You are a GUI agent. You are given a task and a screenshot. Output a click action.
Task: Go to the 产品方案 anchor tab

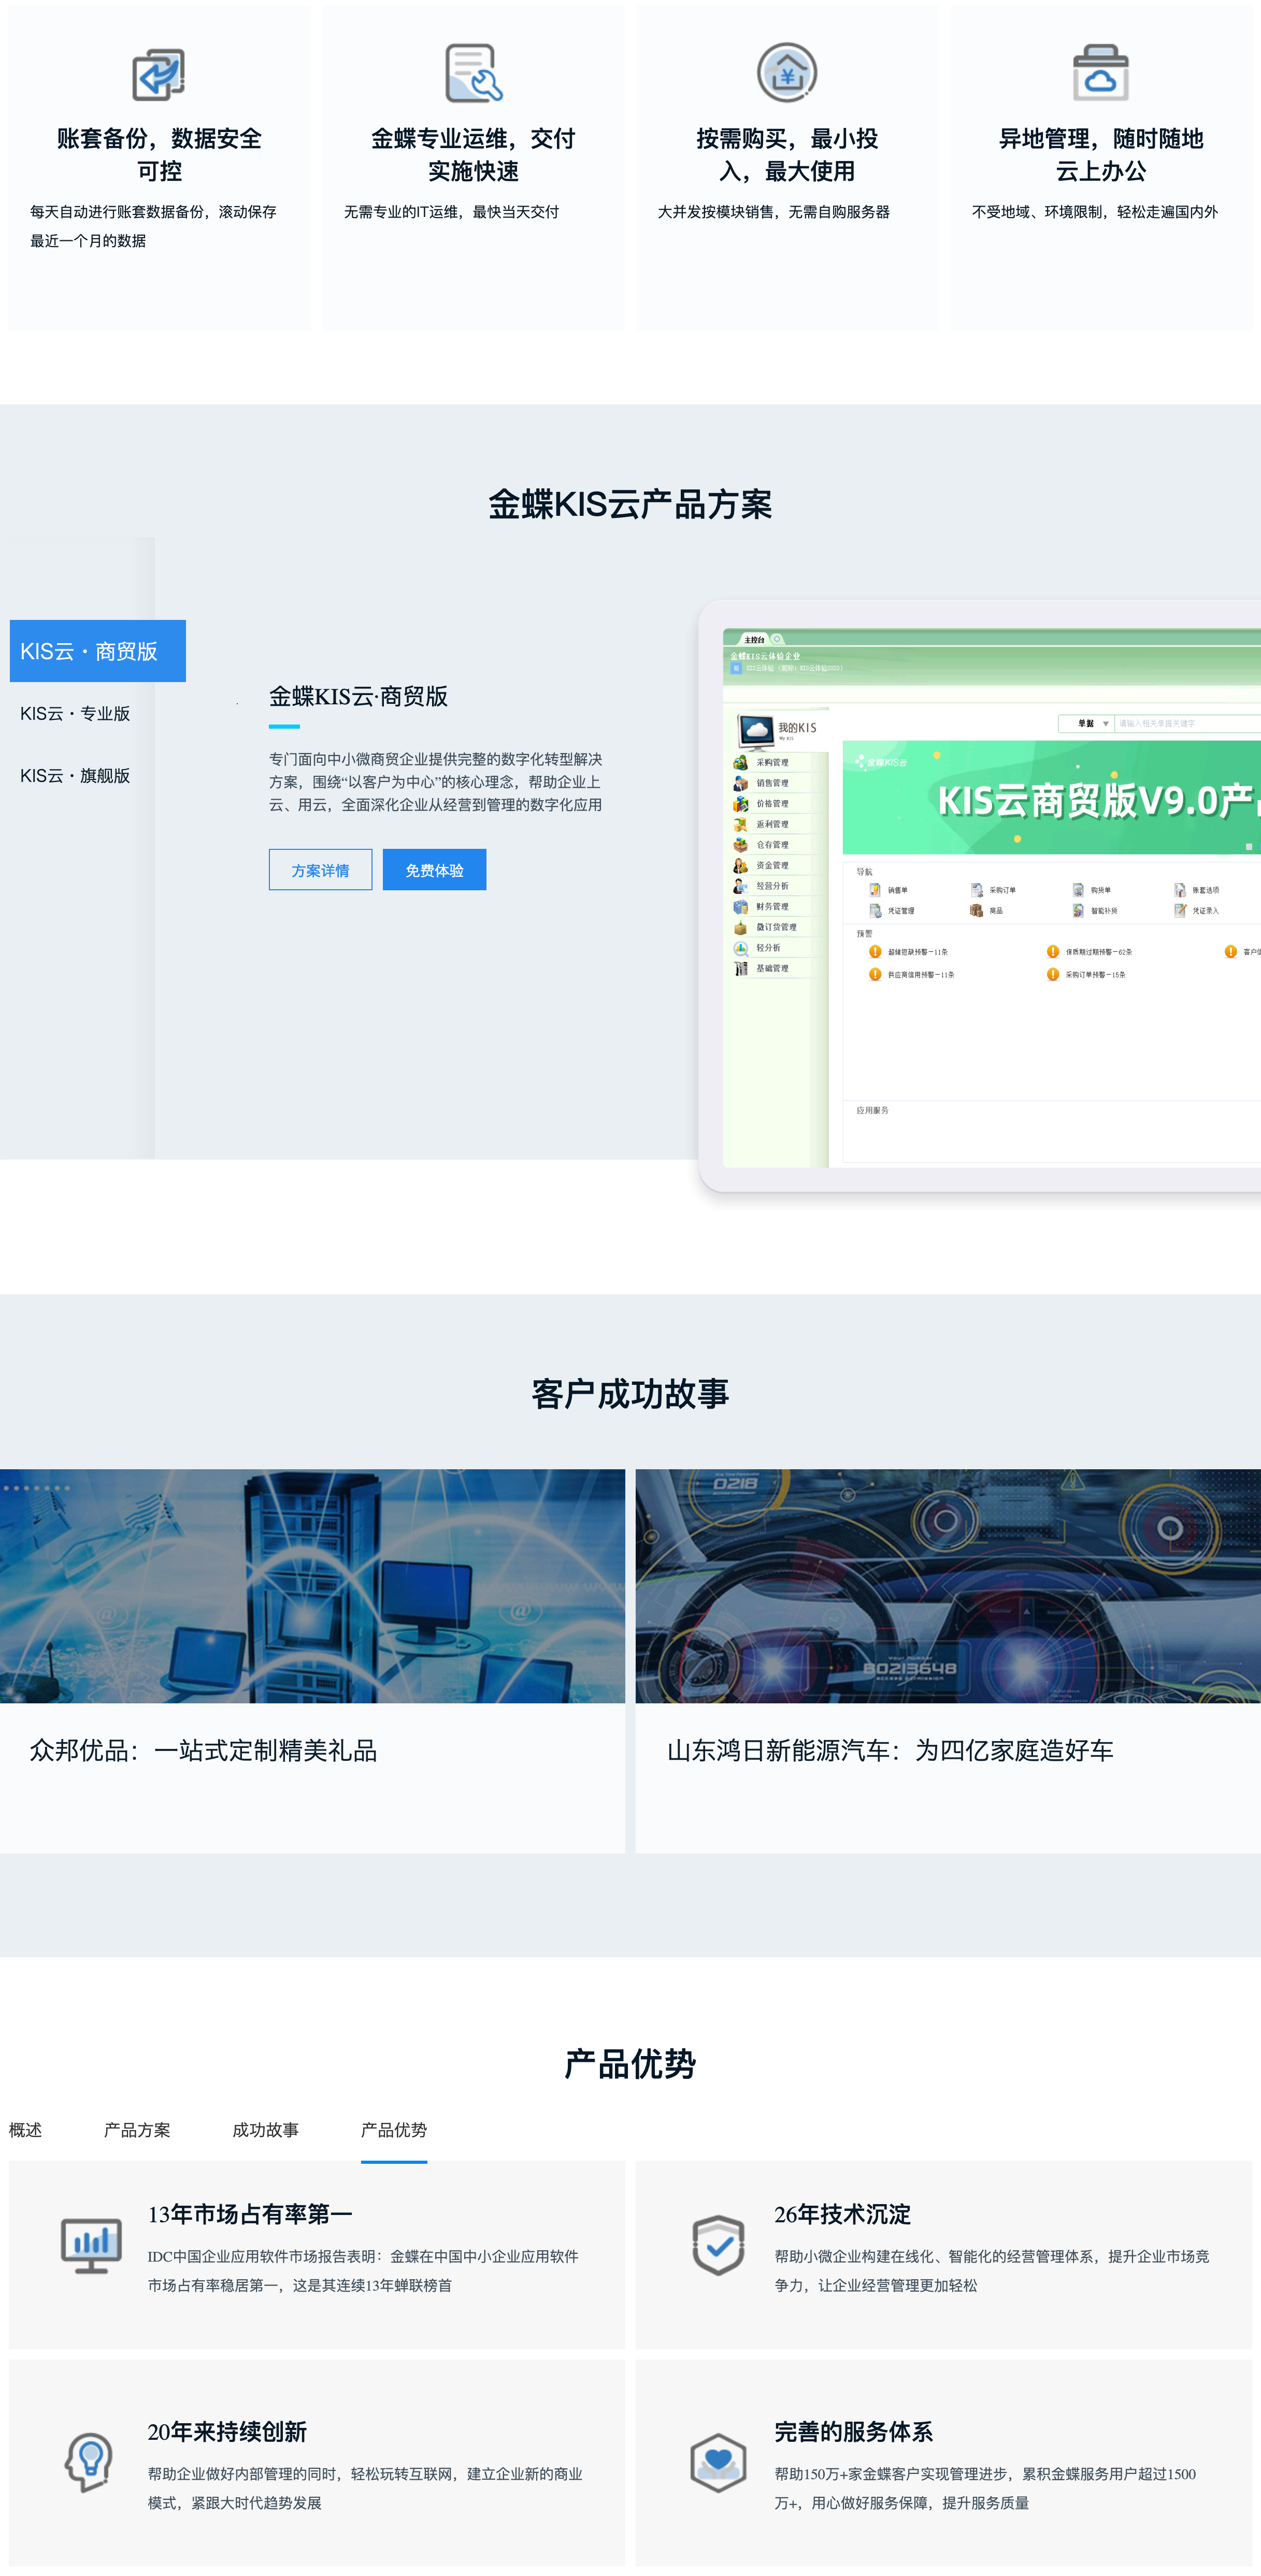pyautogui.click(x=137, y=2130)
